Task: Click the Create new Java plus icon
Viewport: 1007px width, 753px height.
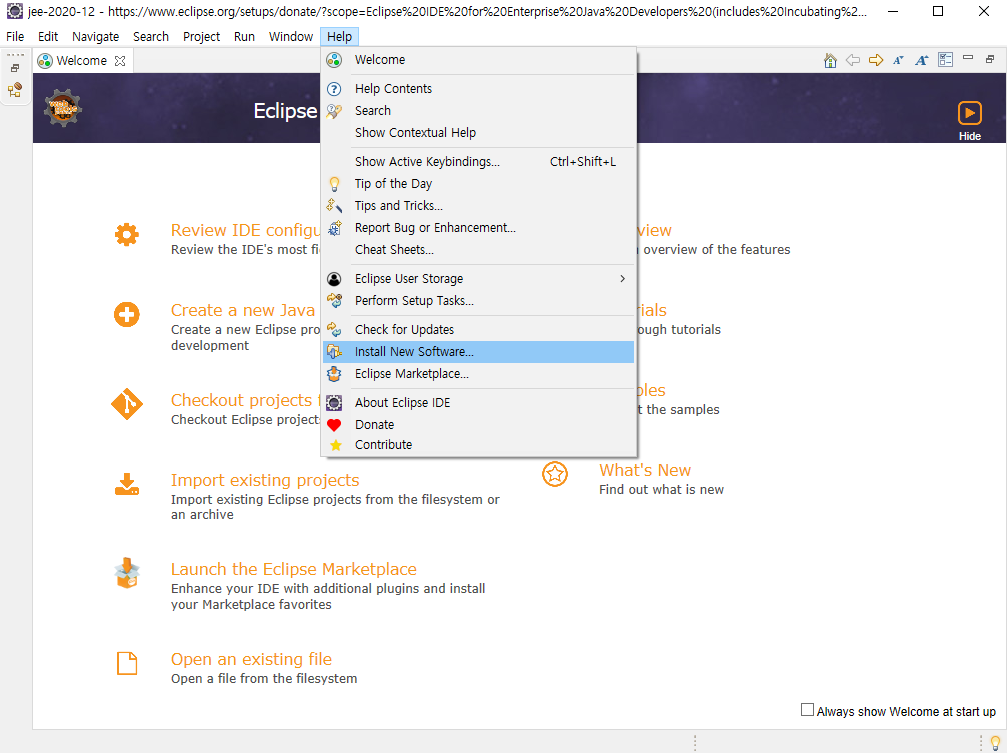Action: (127, 315)
